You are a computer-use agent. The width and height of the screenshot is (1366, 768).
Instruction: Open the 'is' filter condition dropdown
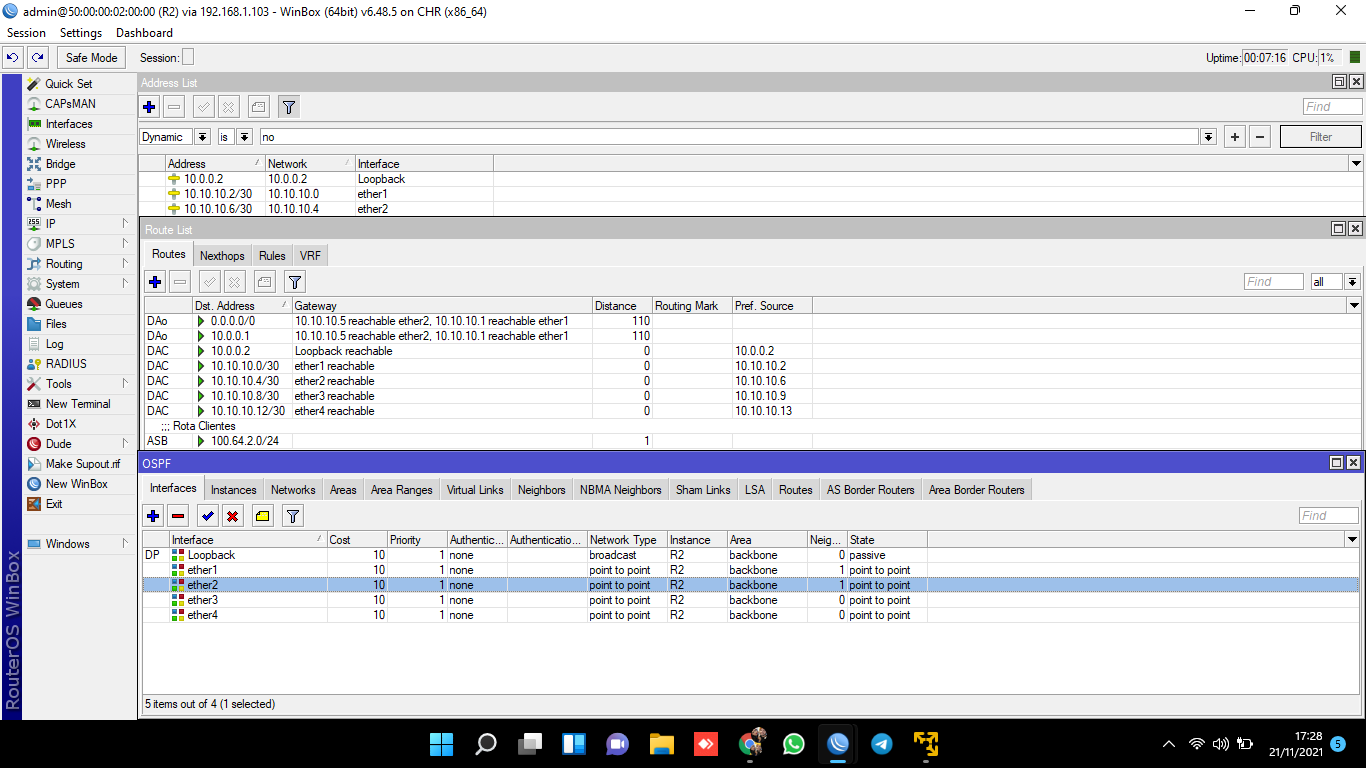click(x=244, y=137)
